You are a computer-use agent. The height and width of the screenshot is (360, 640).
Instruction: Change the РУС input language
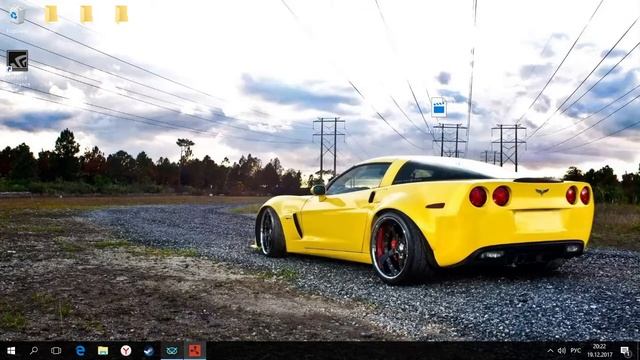pos(576,351)
